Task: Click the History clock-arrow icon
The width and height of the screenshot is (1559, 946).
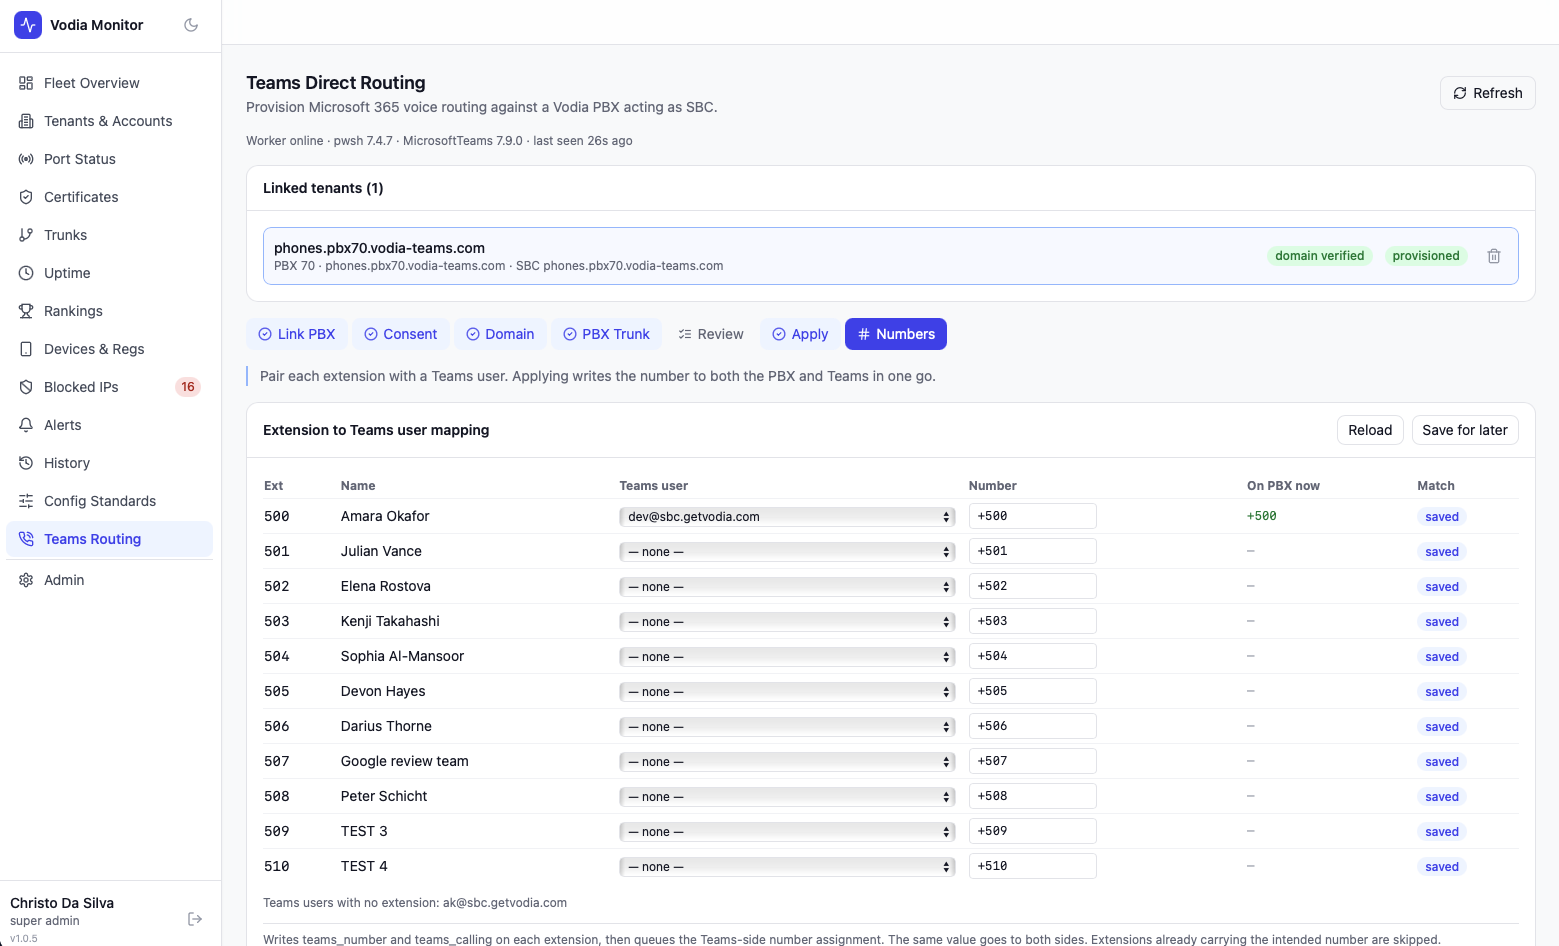Action: tap(26, 463)
